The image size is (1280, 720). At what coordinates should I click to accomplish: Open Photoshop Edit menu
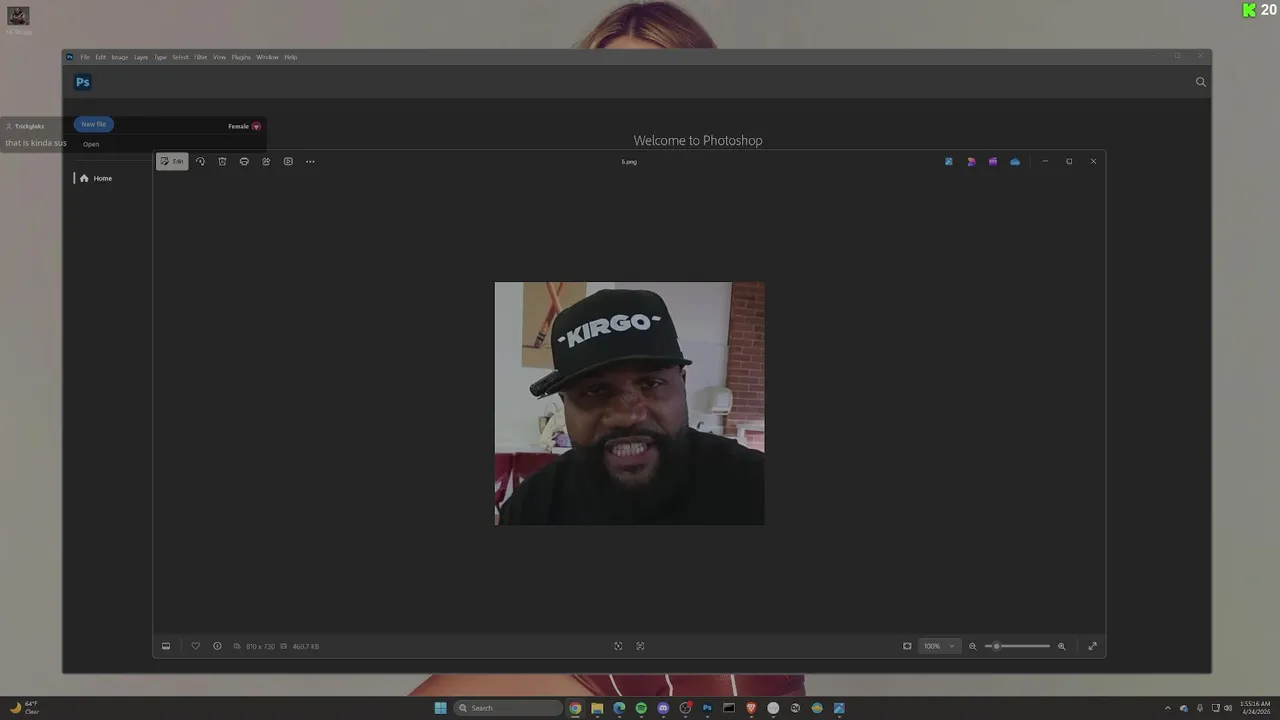click(101, 57)
